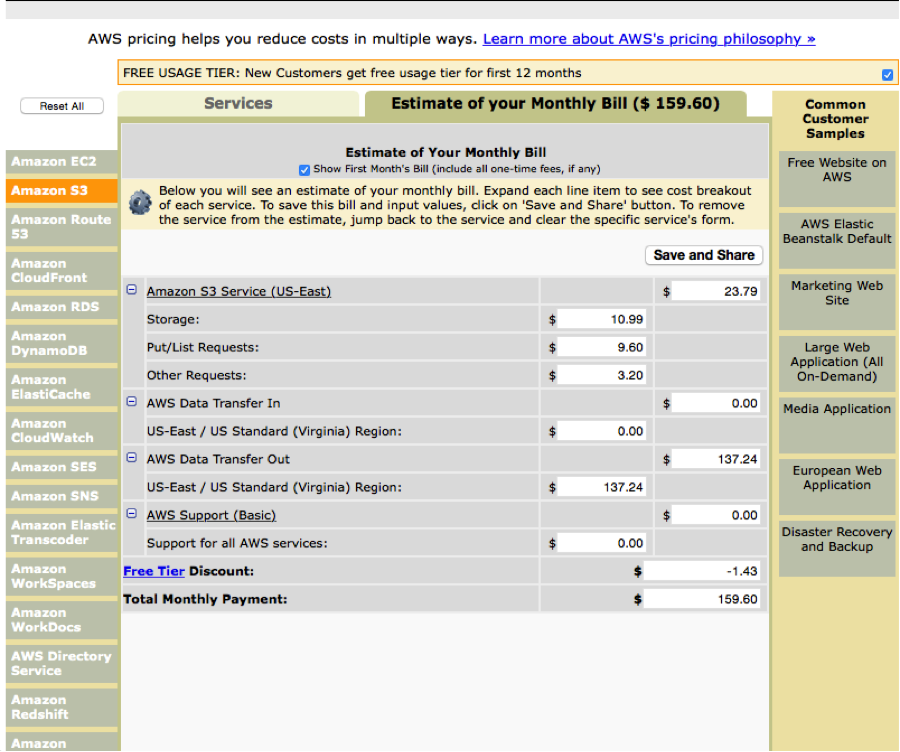Click the AWS Data Transfer In total field
Viewport: 900px width, 752px height.
(716, 404)
